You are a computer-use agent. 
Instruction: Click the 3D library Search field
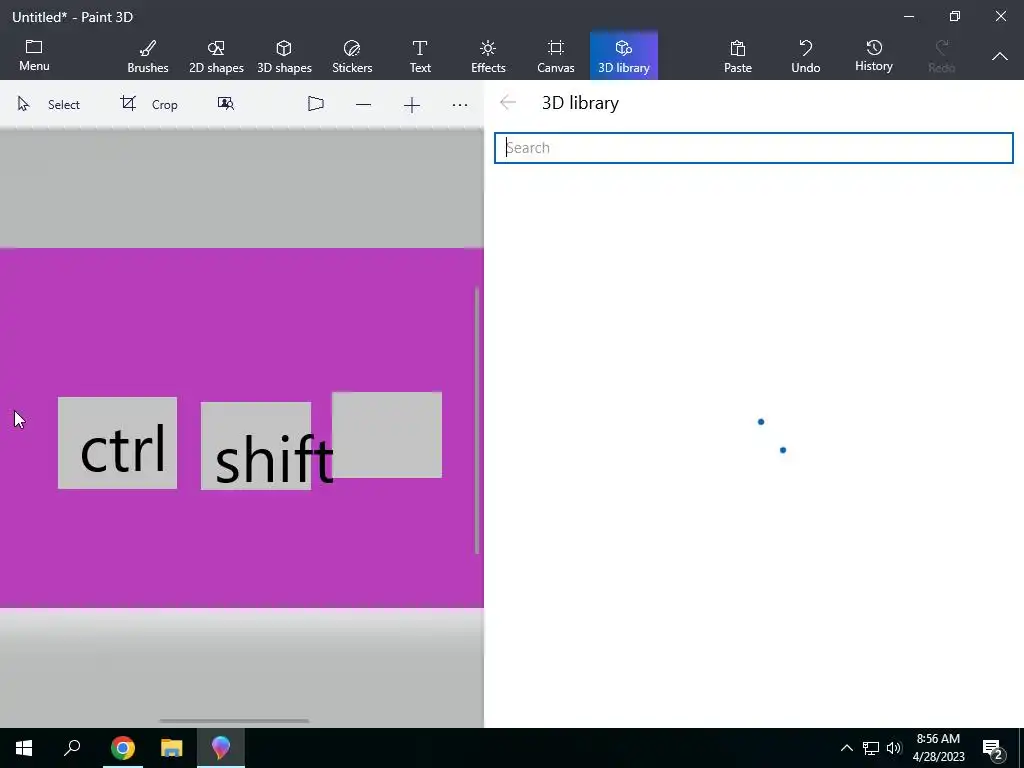click(754, 148)
